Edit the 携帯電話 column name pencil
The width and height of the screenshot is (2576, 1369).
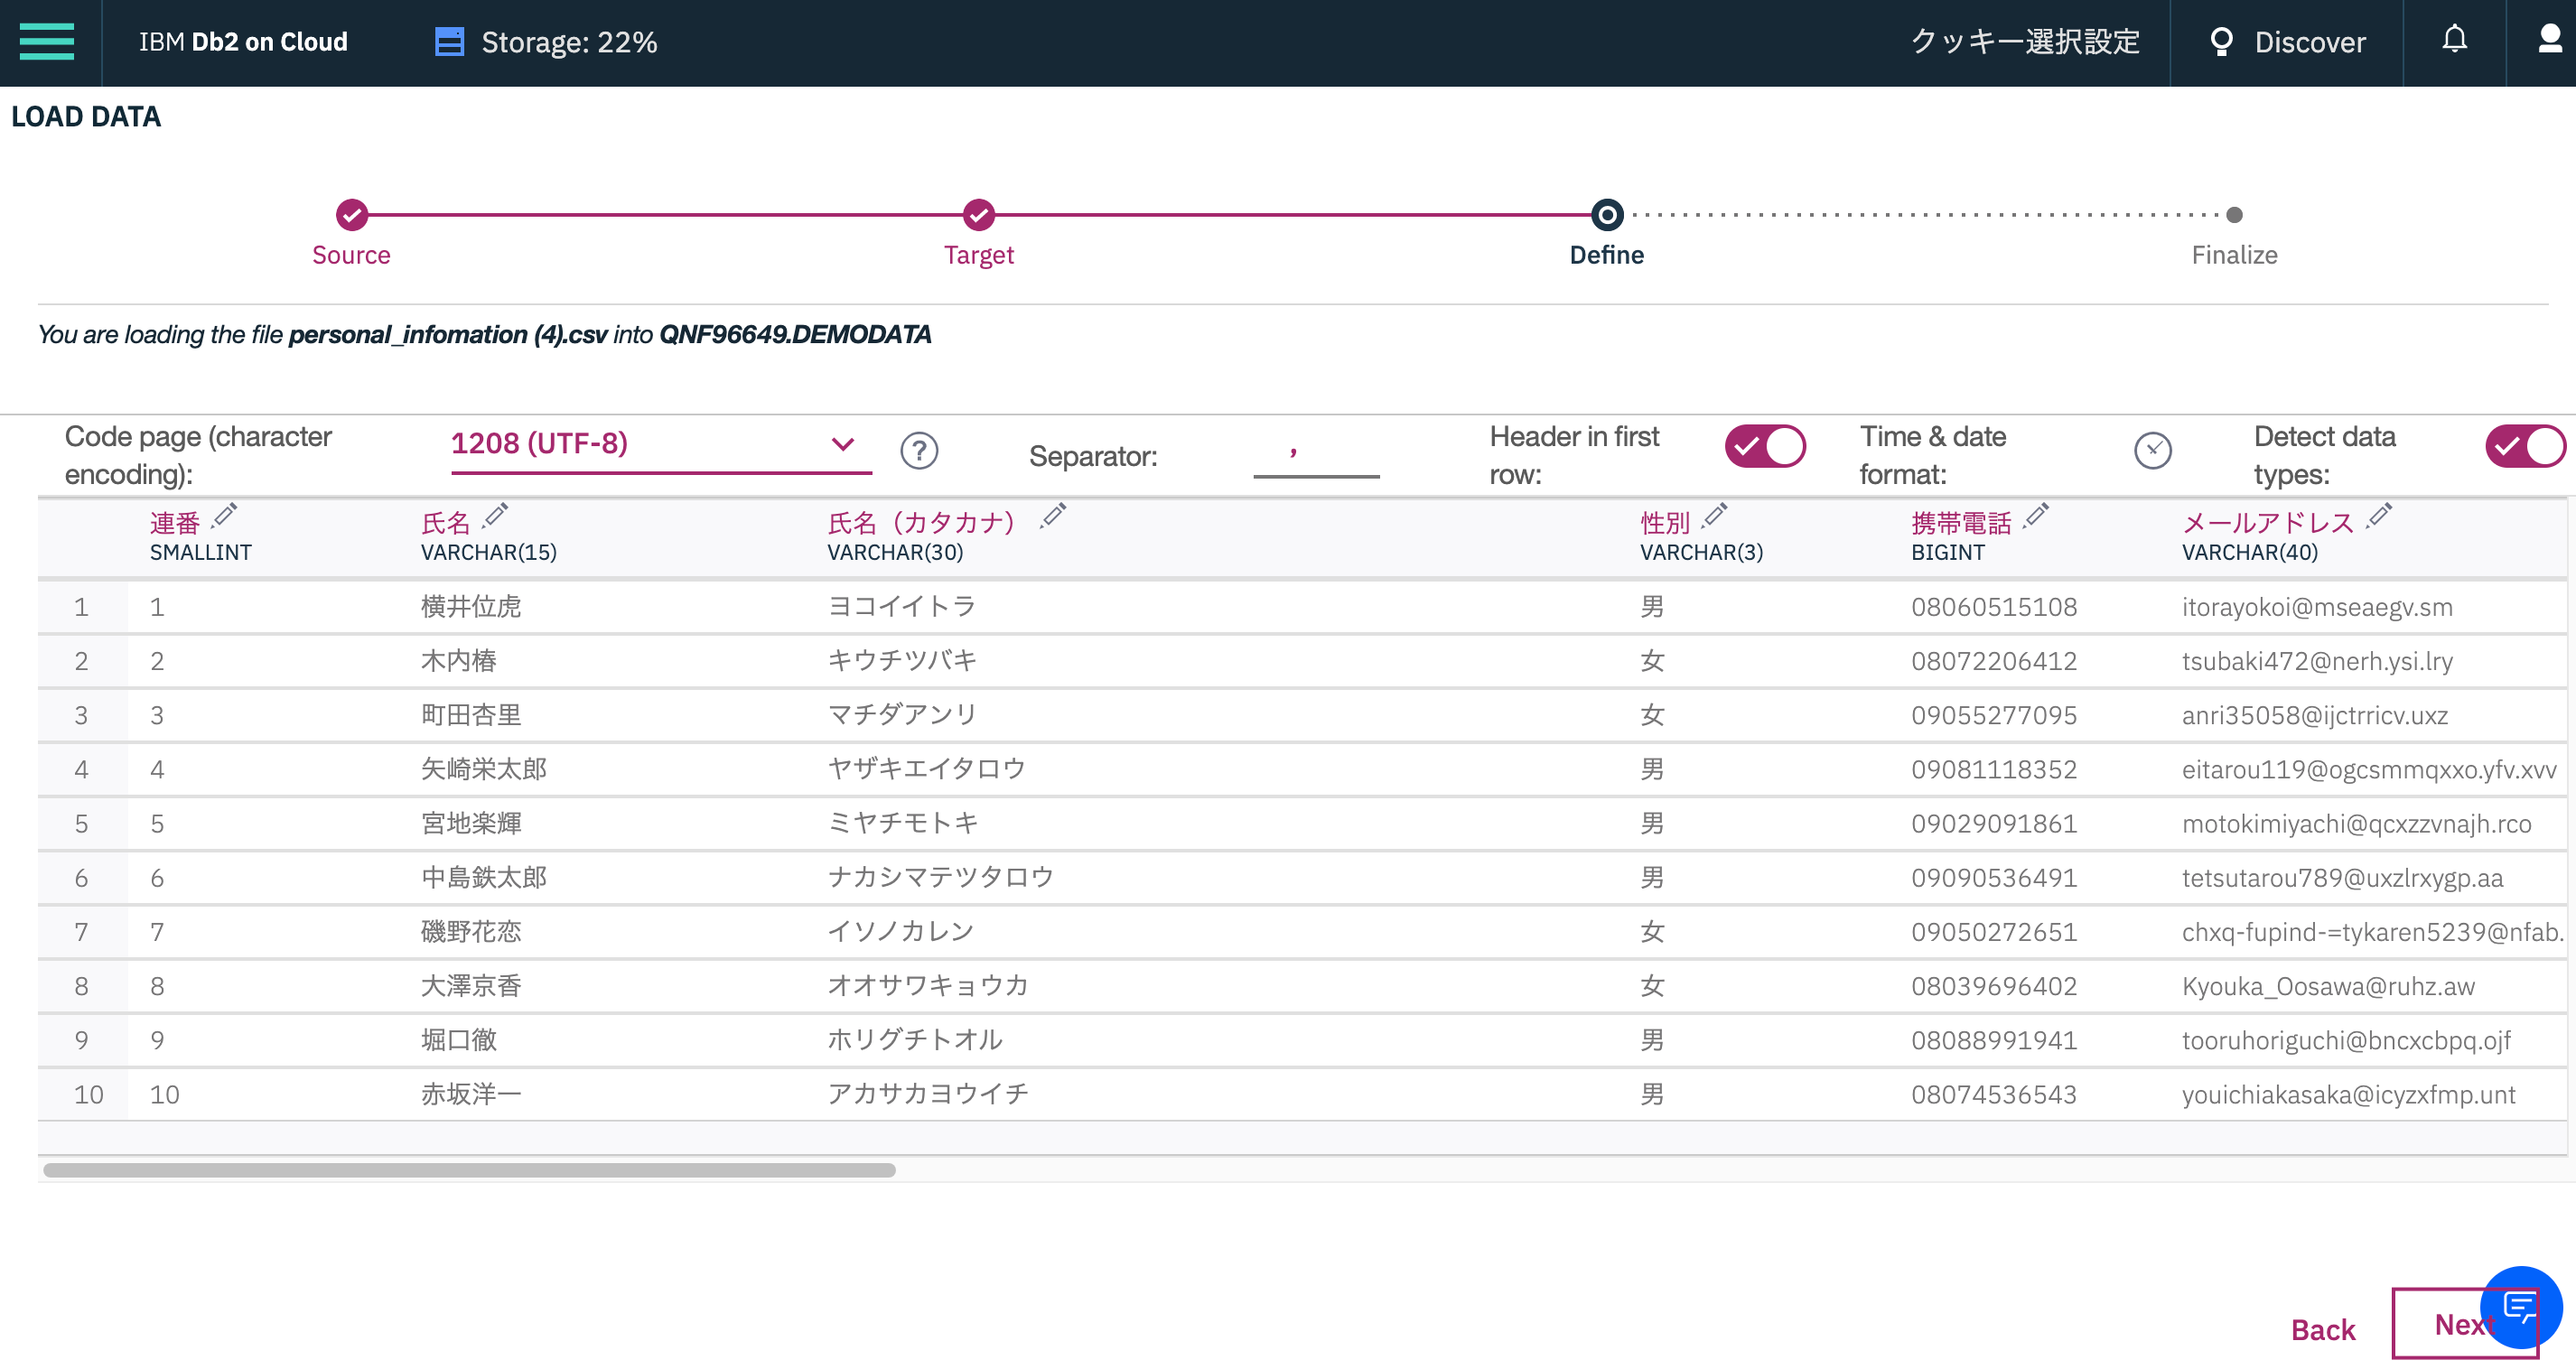click(x=2036, y=516)
